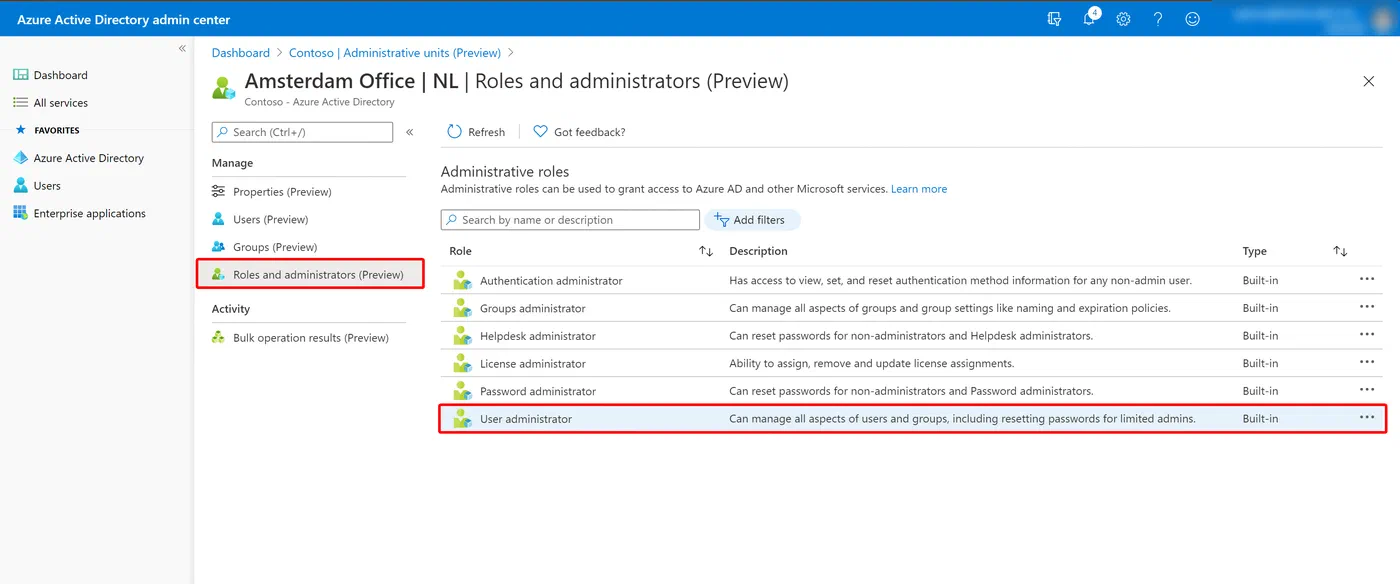The height and width of the screenshot is (584, 1400).
Task: Collapse the left navigation with double chevron
Action: pos(182,48)
